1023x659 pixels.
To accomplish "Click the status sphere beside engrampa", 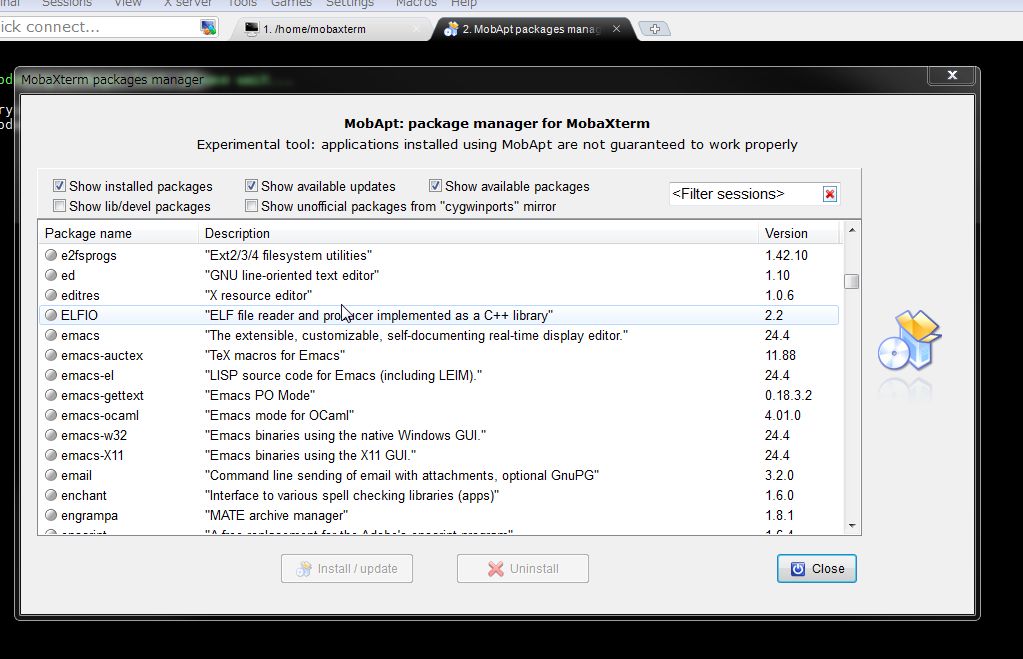I will point(50,515).
